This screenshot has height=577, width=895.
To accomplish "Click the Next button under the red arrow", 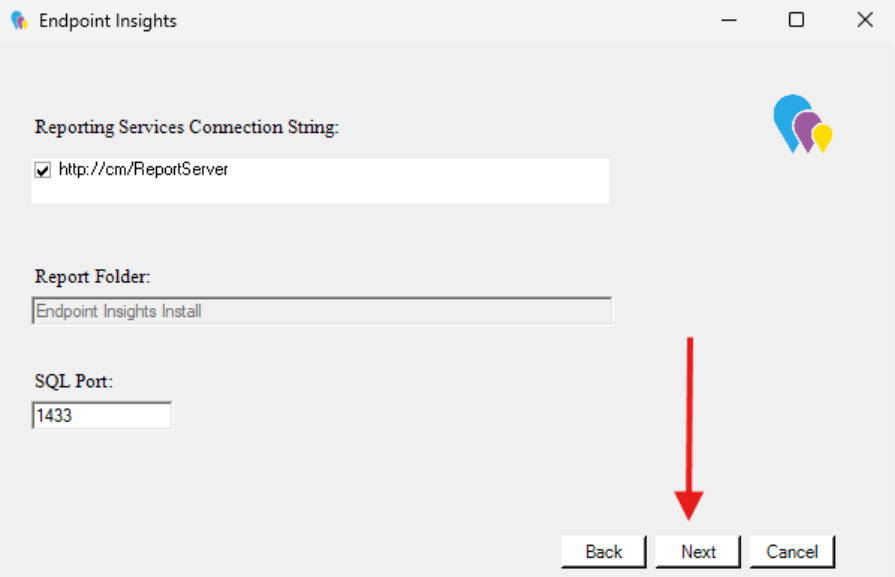I will point(697,551).
